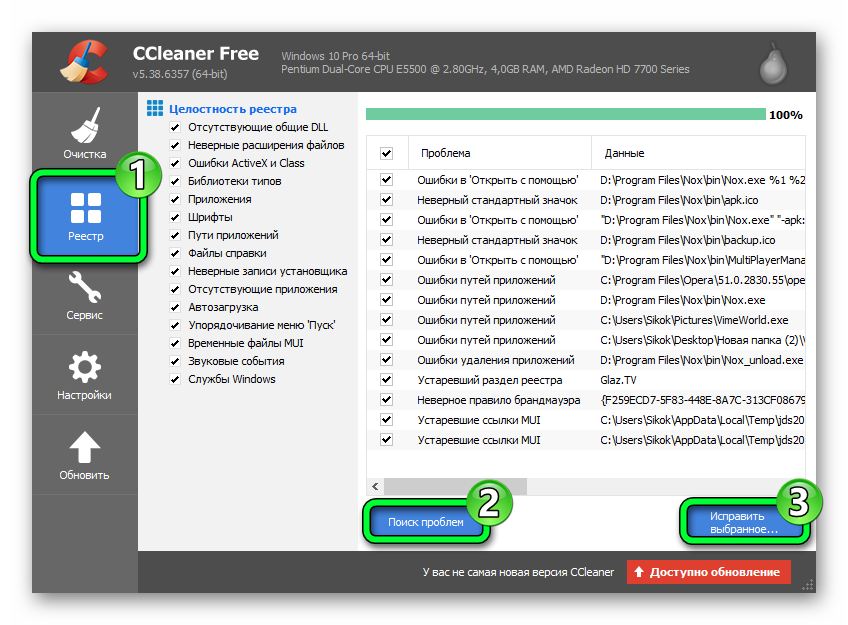The width and height of the screenshot is (848, 625).
Task: Click Поиск проблем button
Action: (x=426, y=522)
